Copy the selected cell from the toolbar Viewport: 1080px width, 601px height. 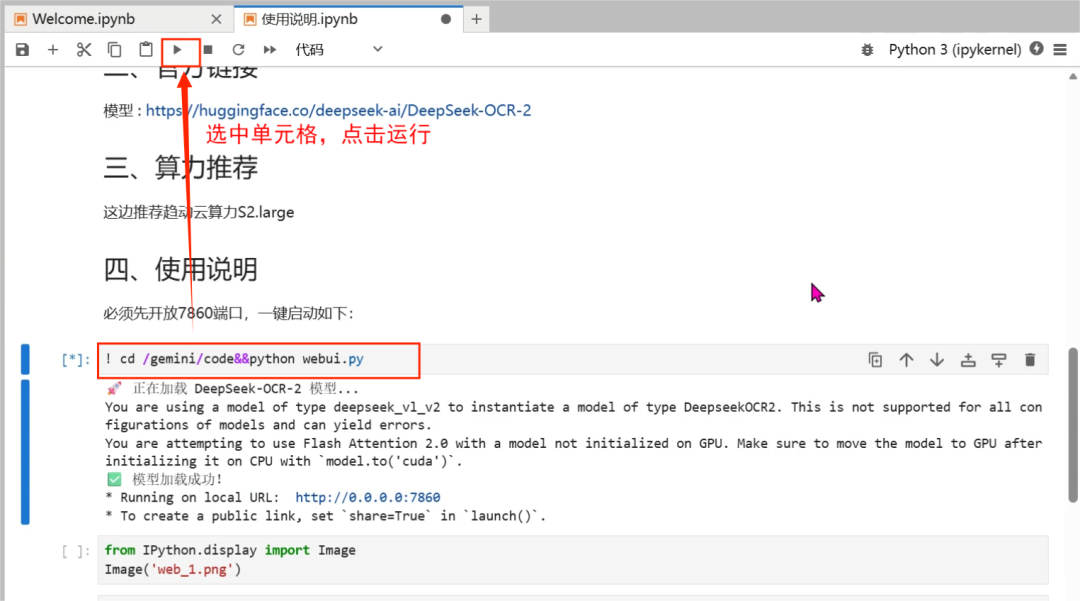(114, 50)
